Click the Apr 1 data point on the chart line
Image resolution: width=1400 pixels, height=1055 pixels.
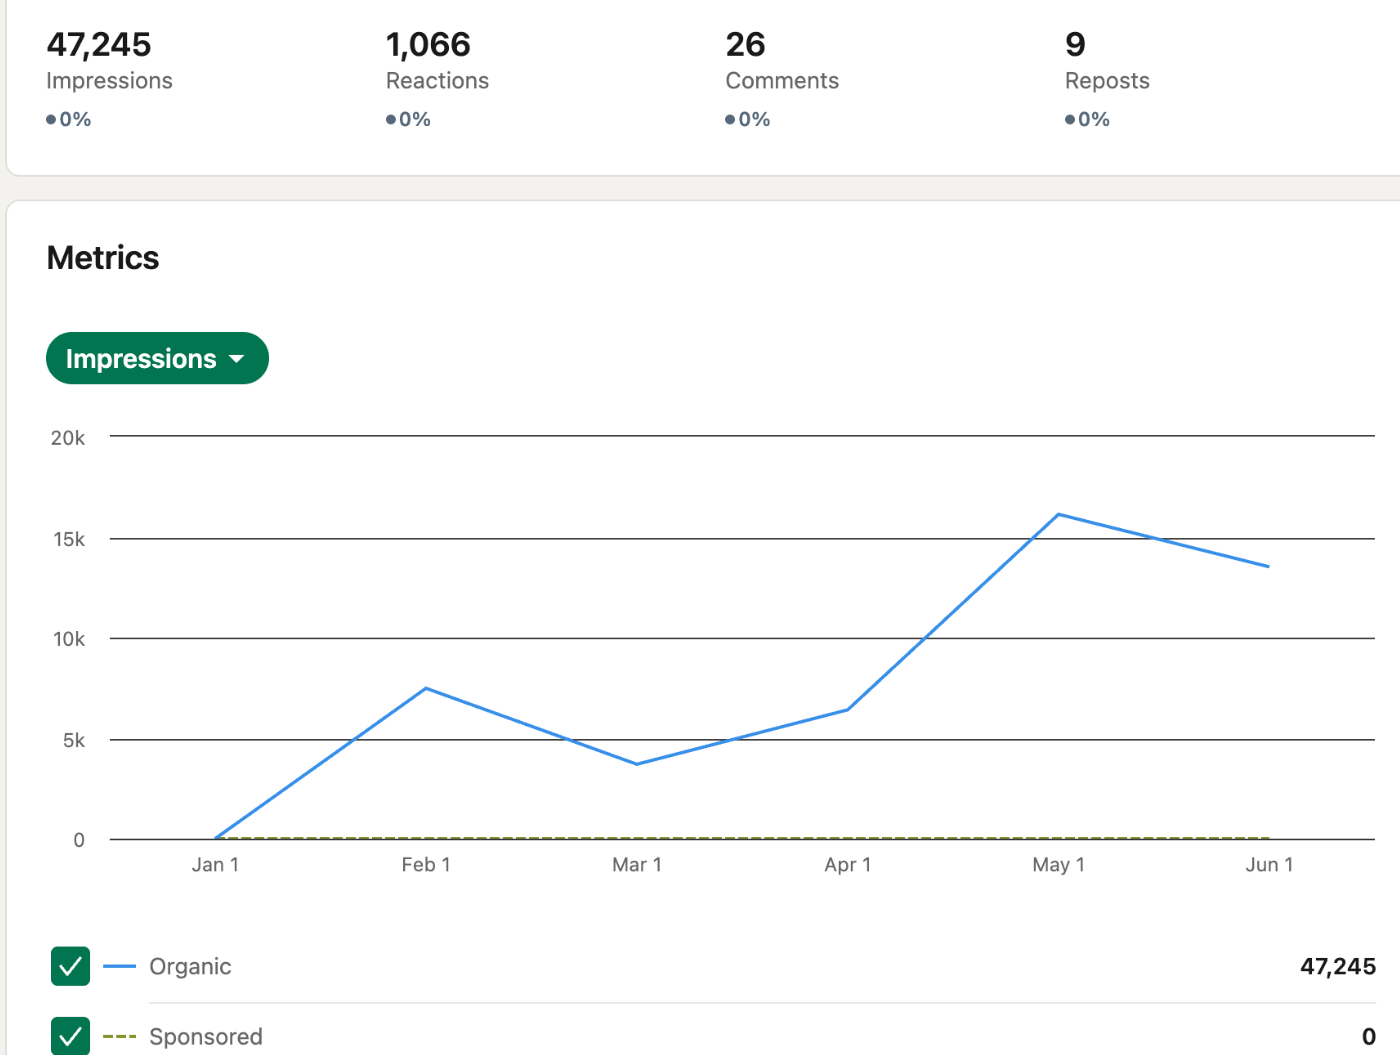click(x=848, y=710)
